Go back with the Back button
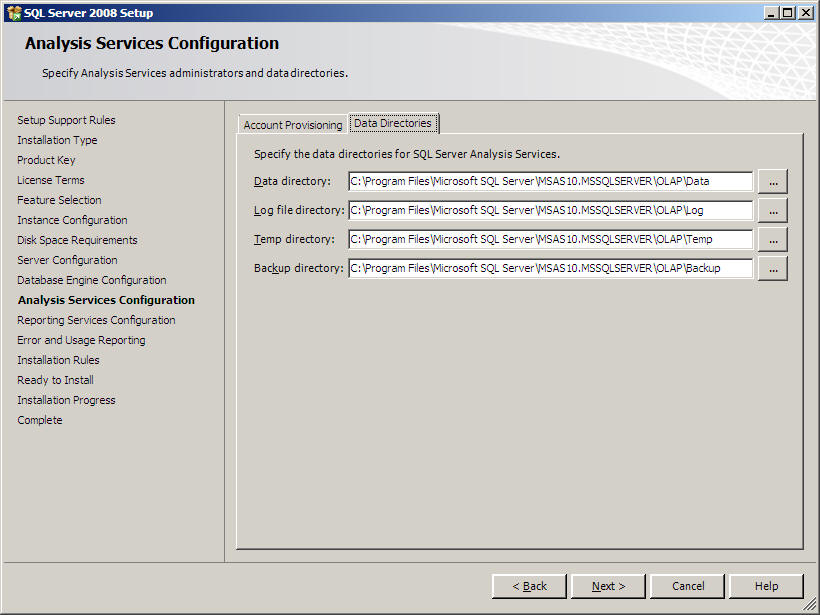 (x=529, y=586)
